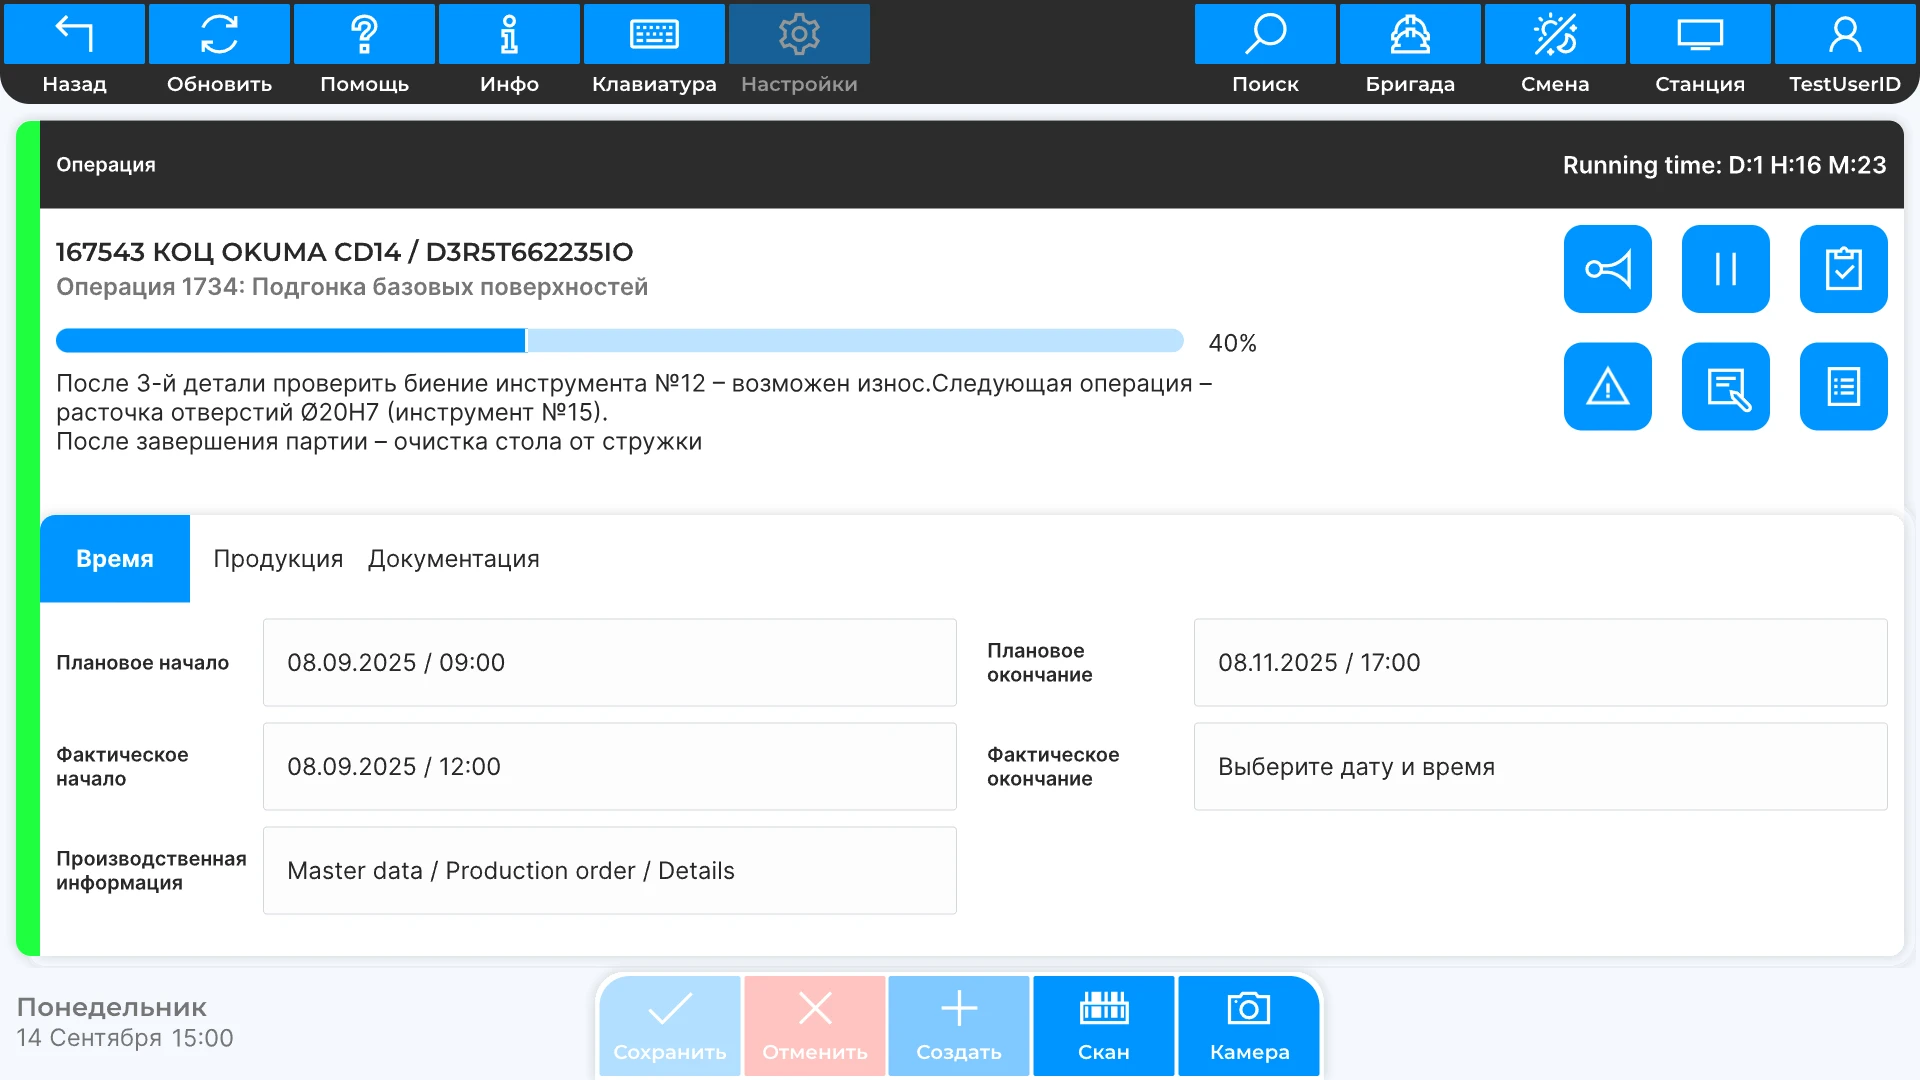Open the Камера button
The height and width of the screenshot is (1080, 1920).
pos(1249,1026)
